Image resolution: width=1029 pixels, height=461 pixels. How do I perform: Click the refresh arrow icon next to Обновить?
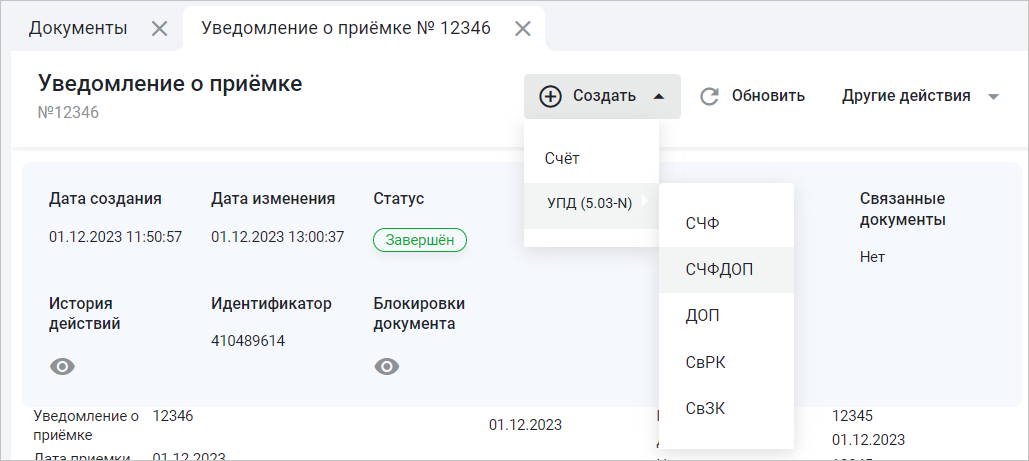coord(710,96)
